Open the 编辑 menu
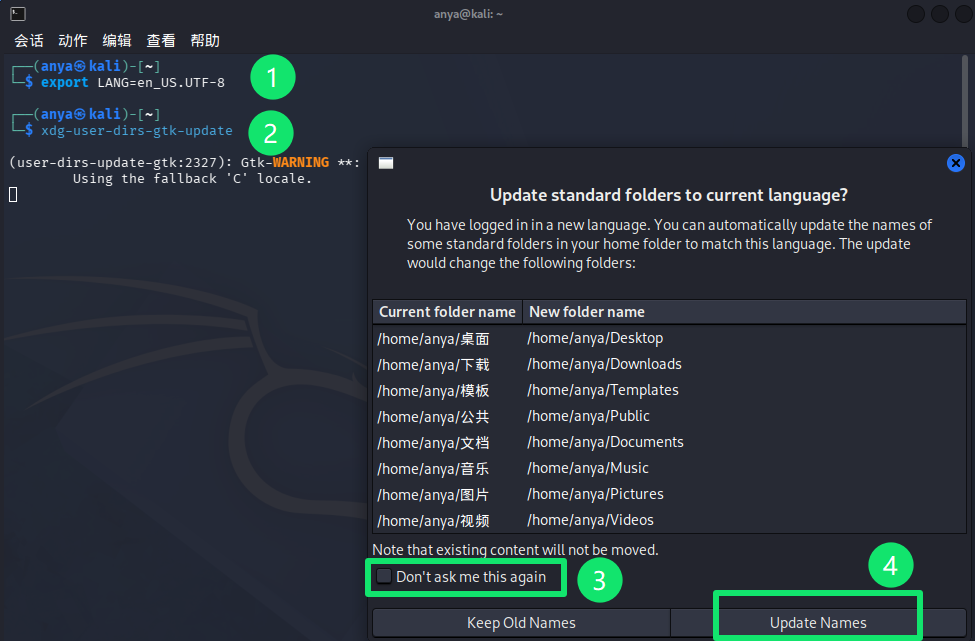Viewport: 975px width, 641px height. (x=117, y=41)
